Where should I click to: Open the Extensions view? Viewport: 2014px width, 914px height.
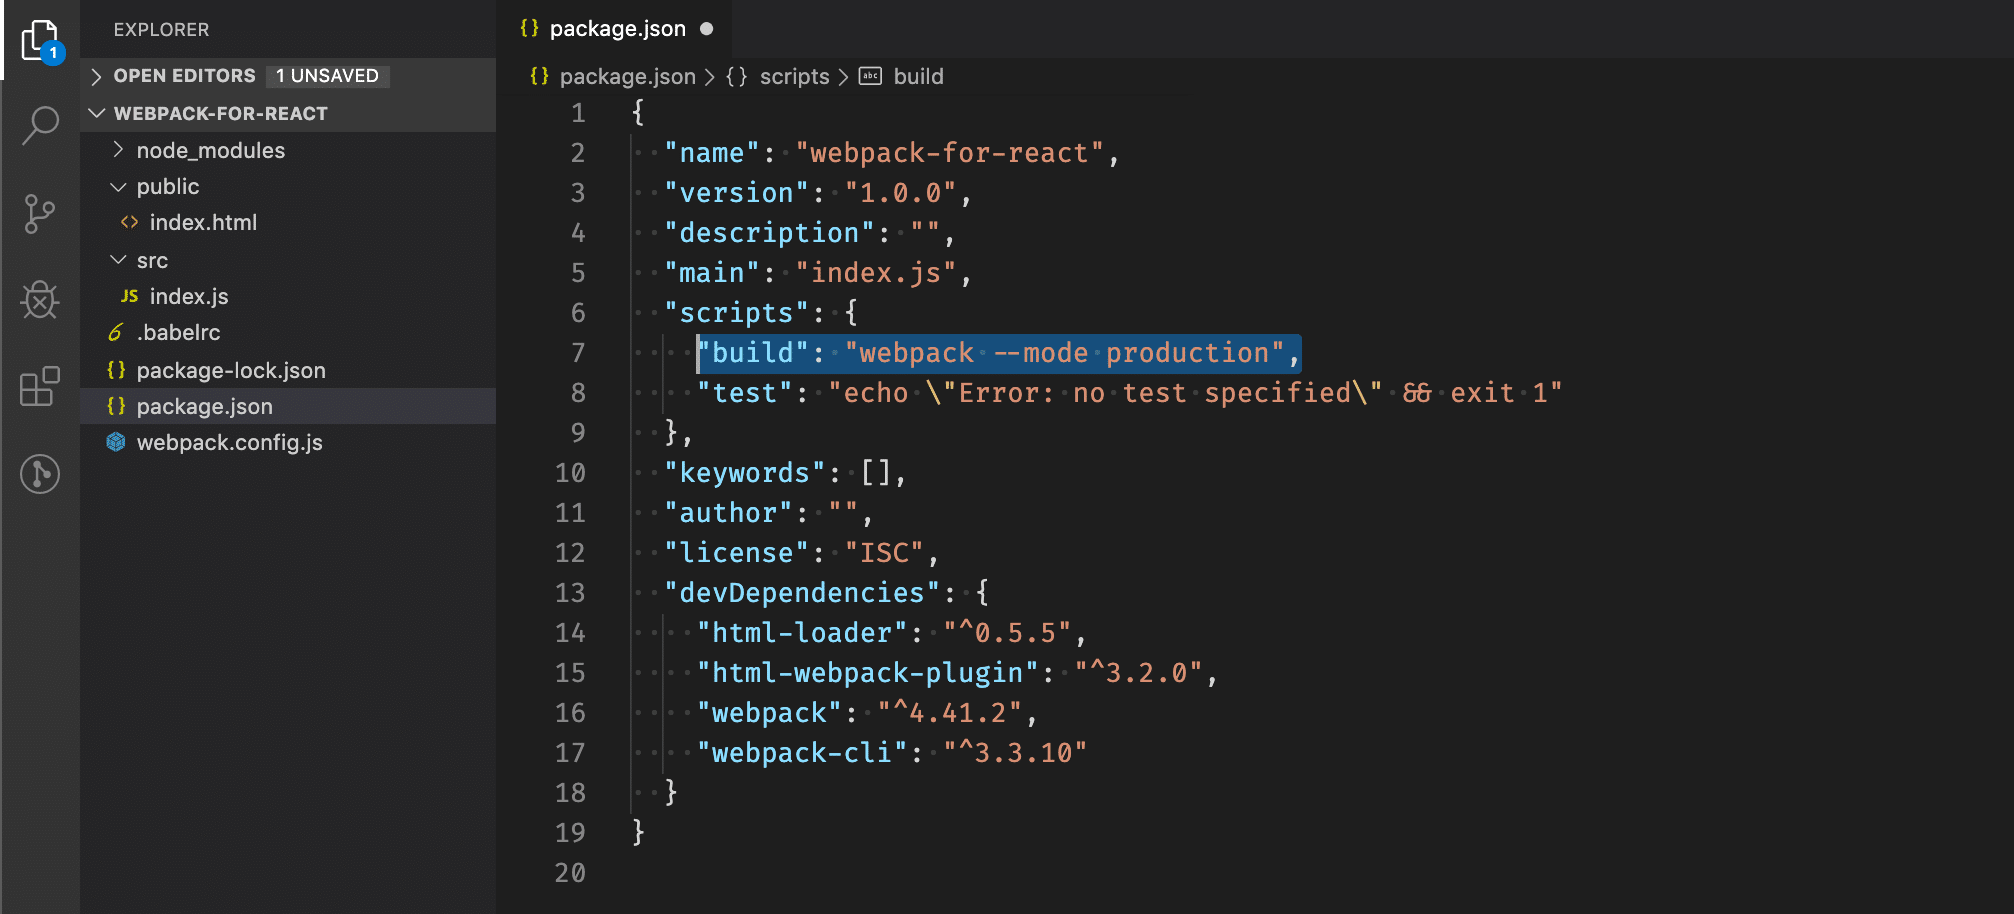39,388
